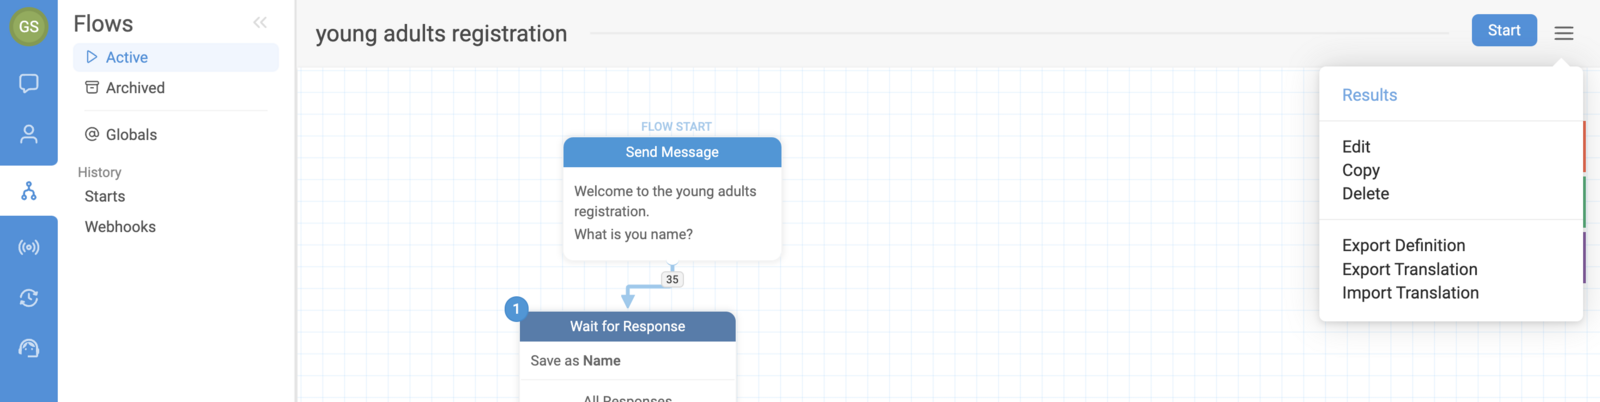The height and width of the screenshot is (402, 1600).
Task: Toggle the hamburger menu button
Action: tap(1564, 33)
